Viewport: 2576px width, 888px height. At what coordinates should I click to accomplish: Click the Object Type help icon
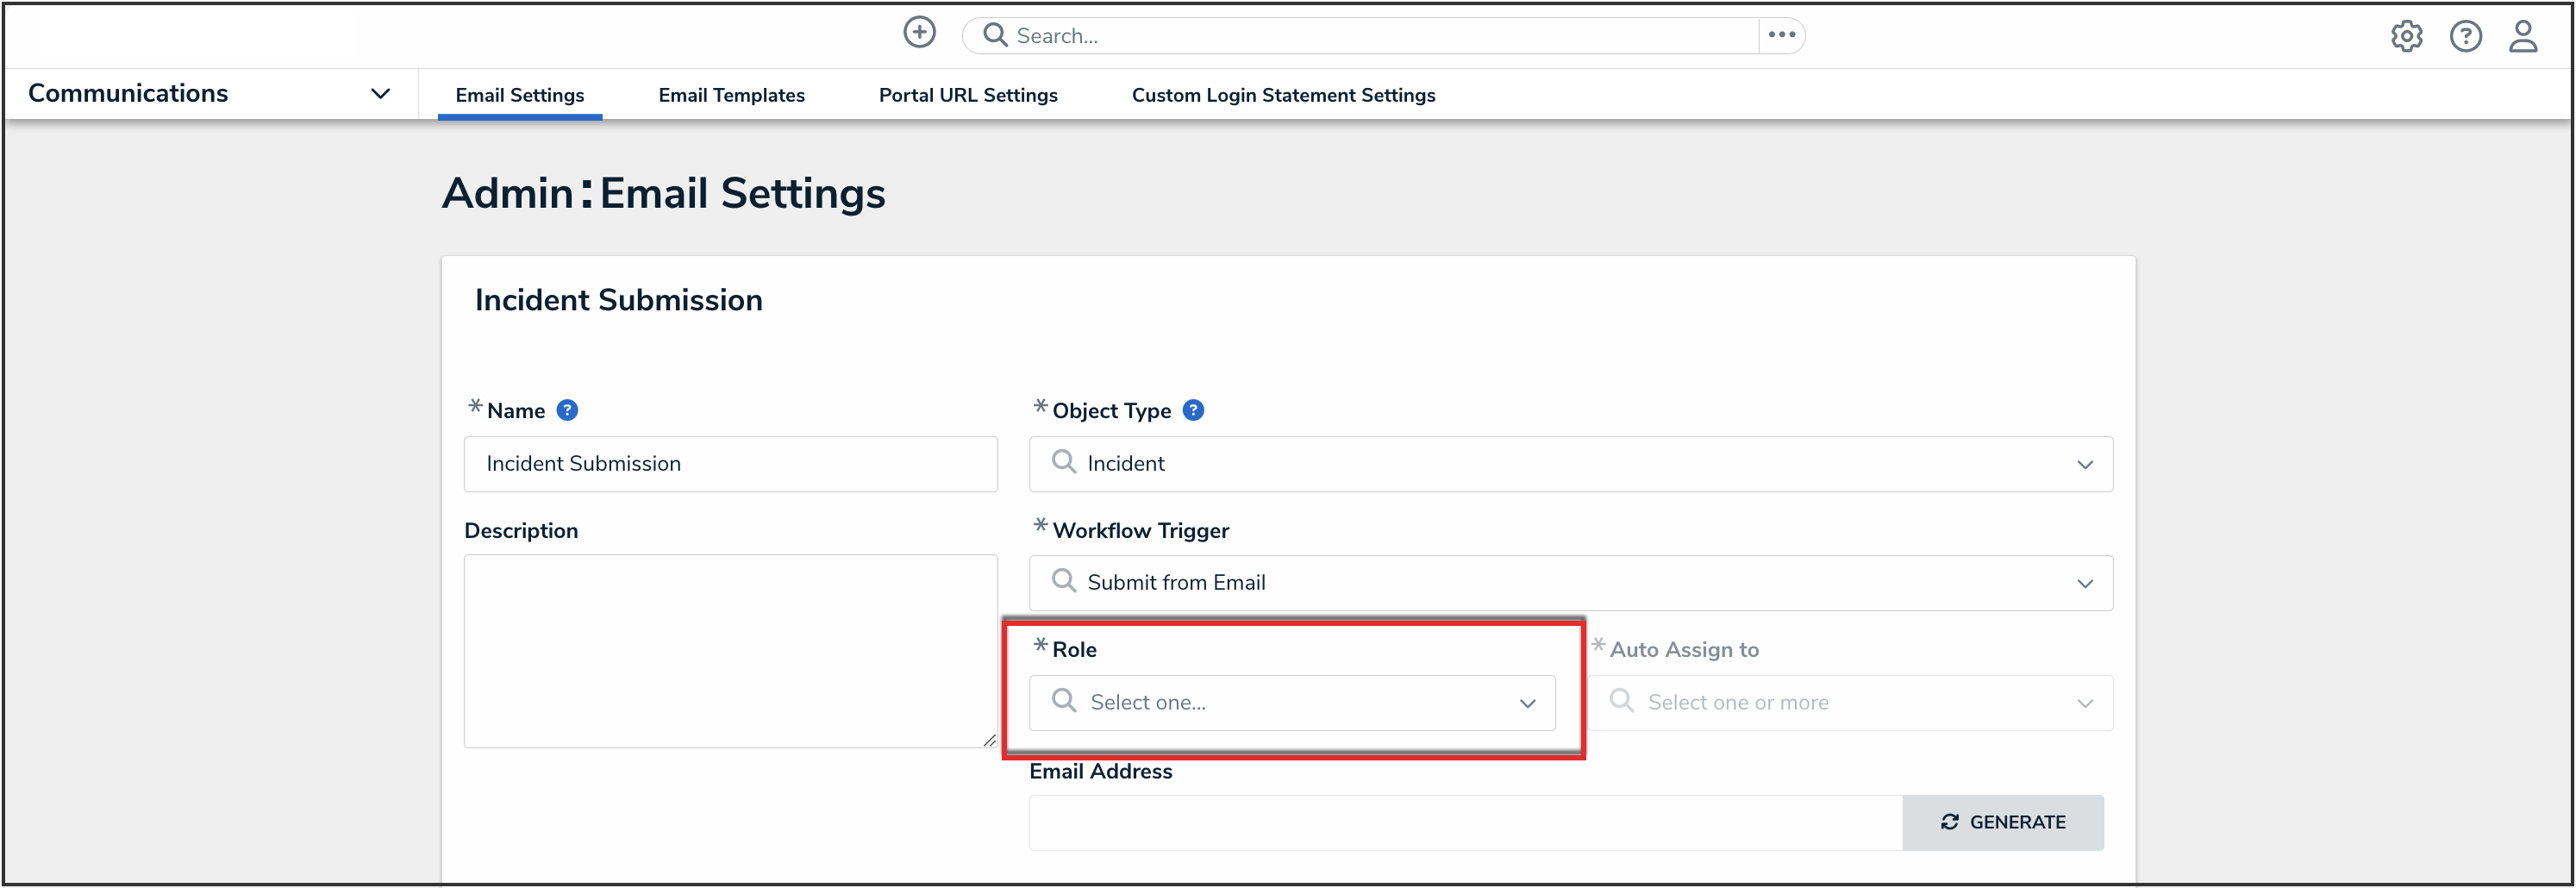1193,410
